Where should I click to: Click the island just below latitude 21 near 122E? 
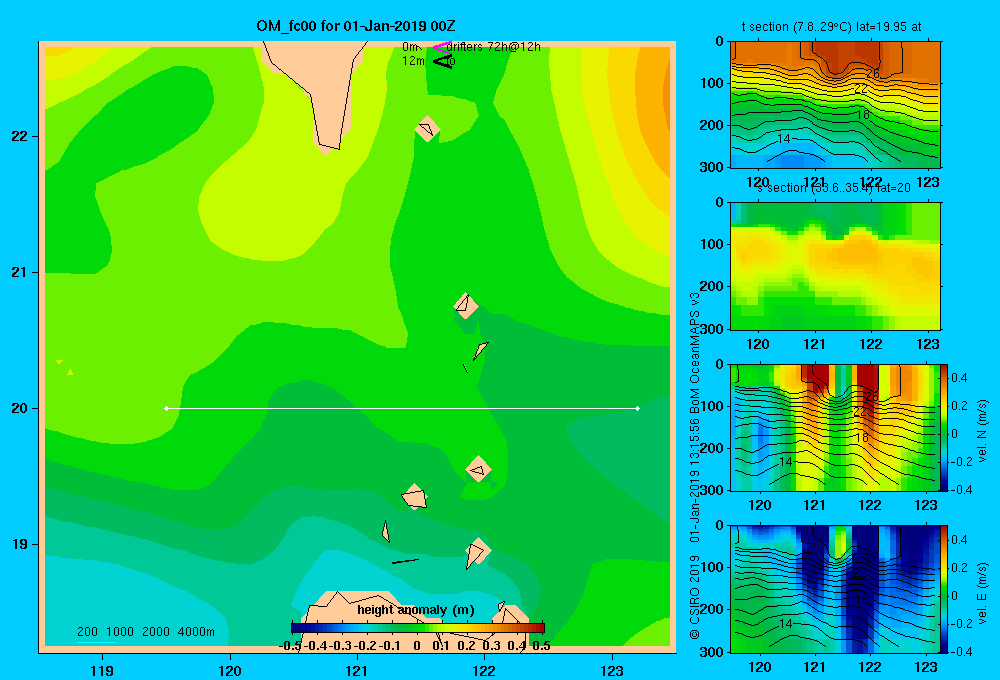click(466, 305)
